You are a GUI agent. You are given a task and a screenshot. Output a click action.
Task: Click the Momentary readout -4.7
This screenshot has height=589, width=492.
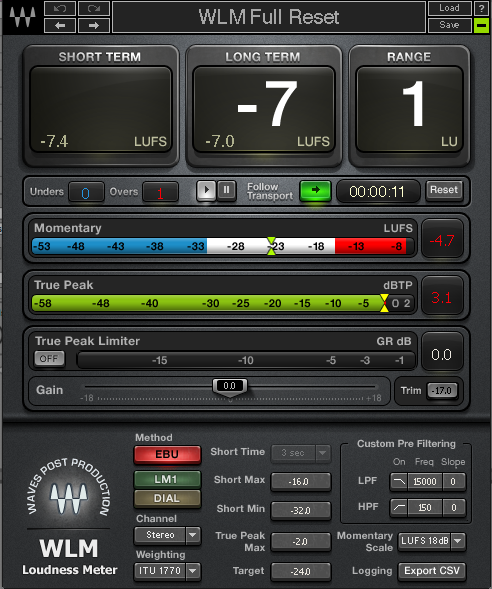[442, 240]
